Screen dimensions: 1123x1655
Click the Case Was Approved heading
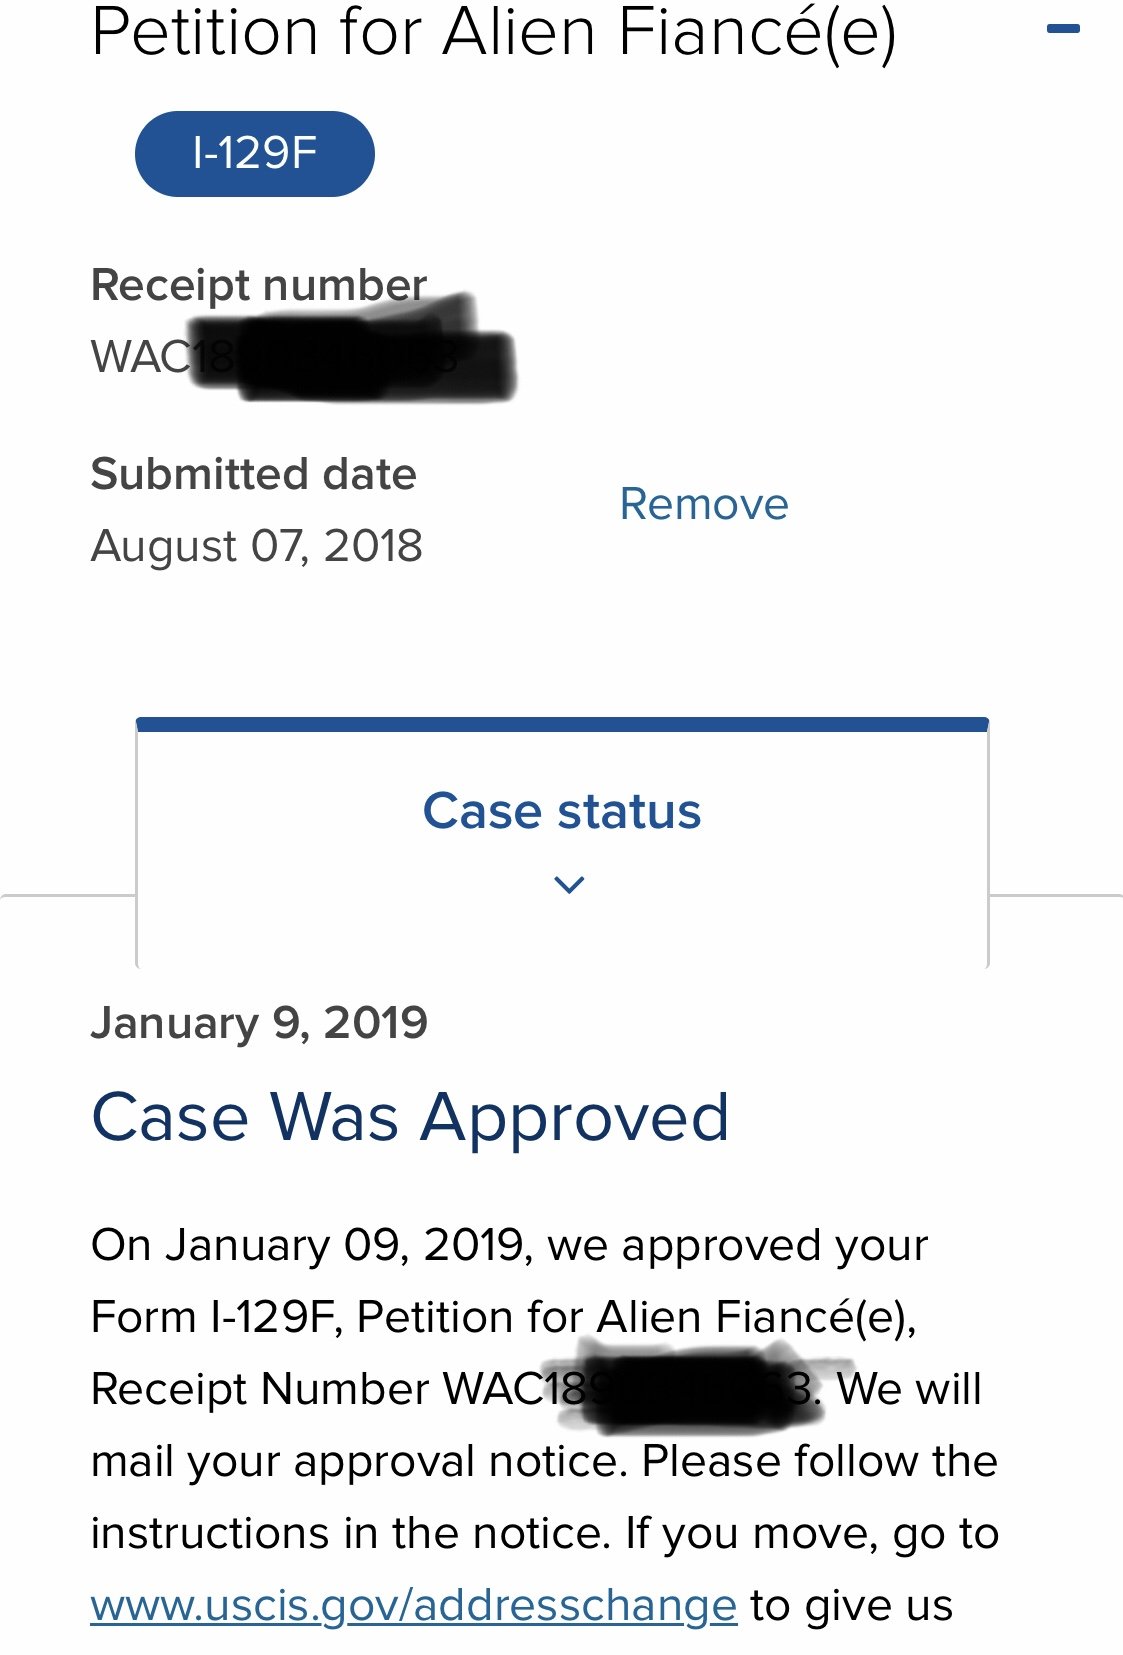[x=410, y=1117]
